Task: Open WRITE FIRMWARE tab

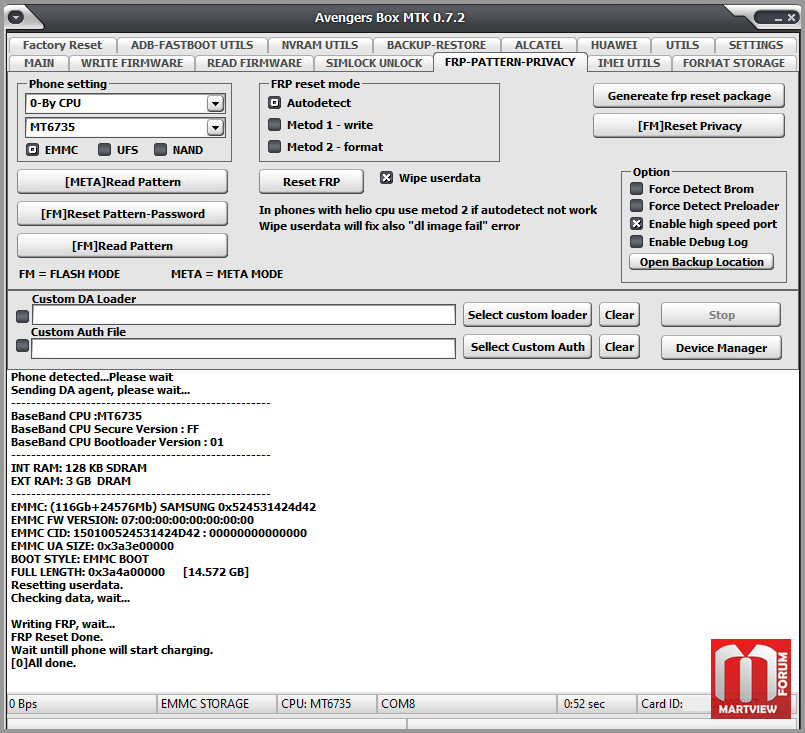Action: coord(132,63)
